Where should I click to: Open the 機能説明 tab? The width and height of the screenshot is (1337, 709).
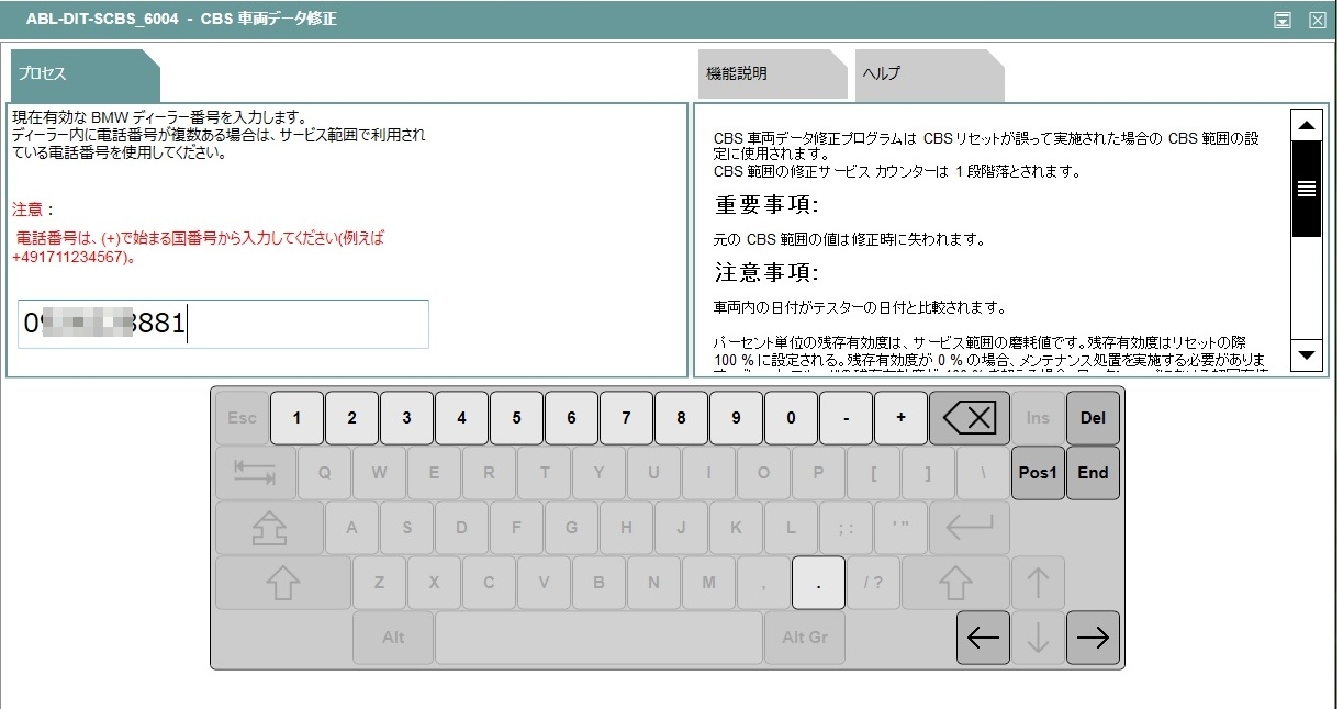click(771, 75)
